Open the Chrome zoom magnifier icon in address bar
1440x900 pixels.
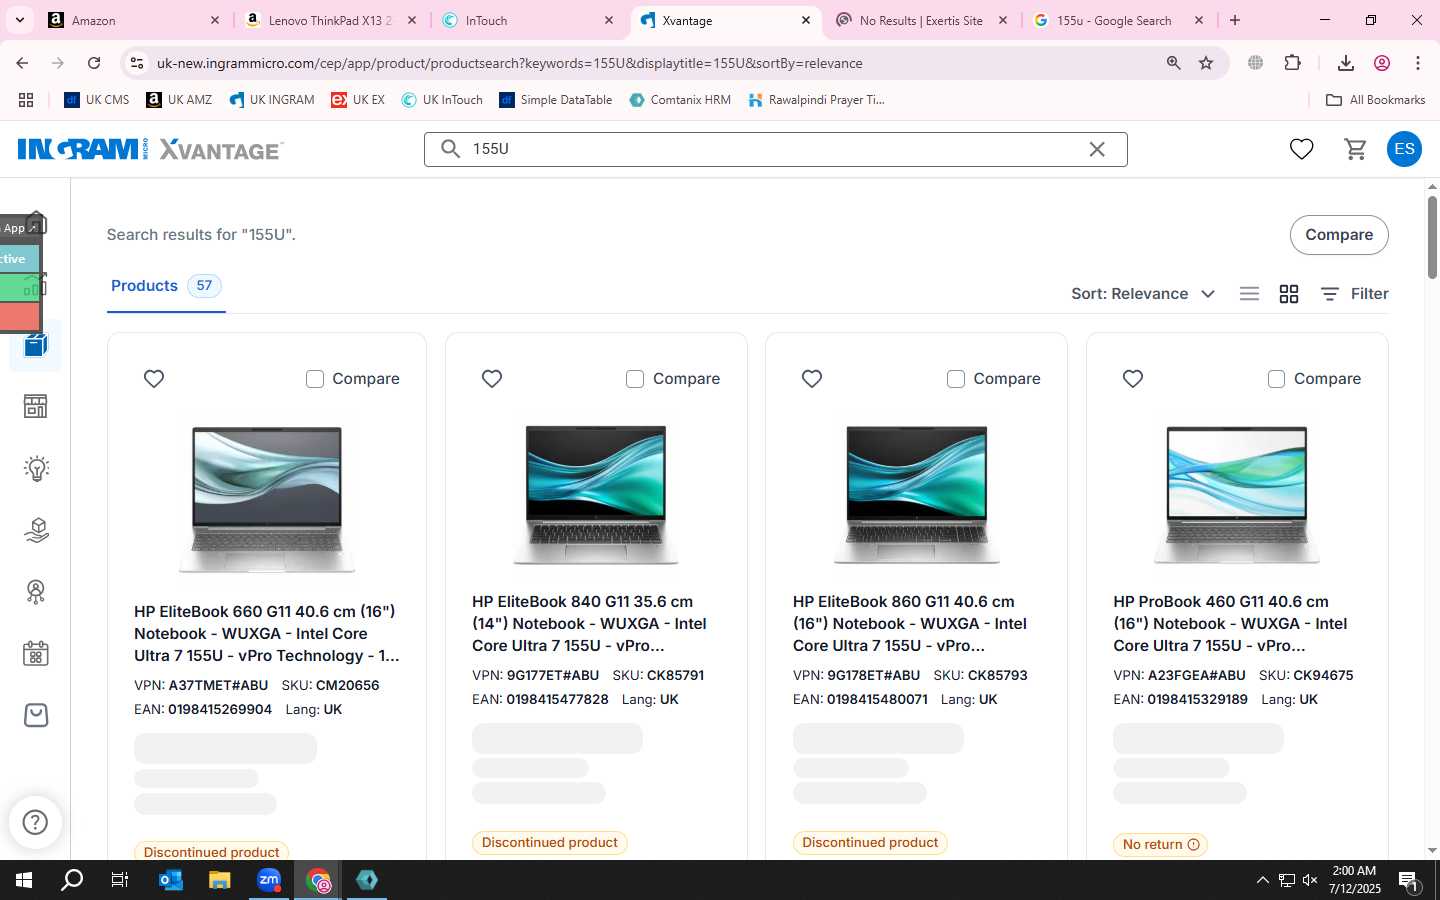tap(1174, 63)
